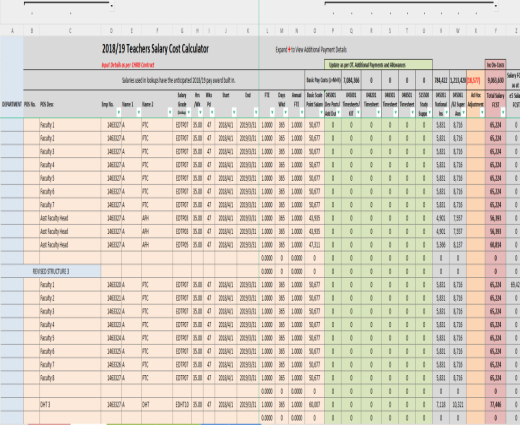Click the green 'Additional Payments and Allowances' banner

point(378,65)
